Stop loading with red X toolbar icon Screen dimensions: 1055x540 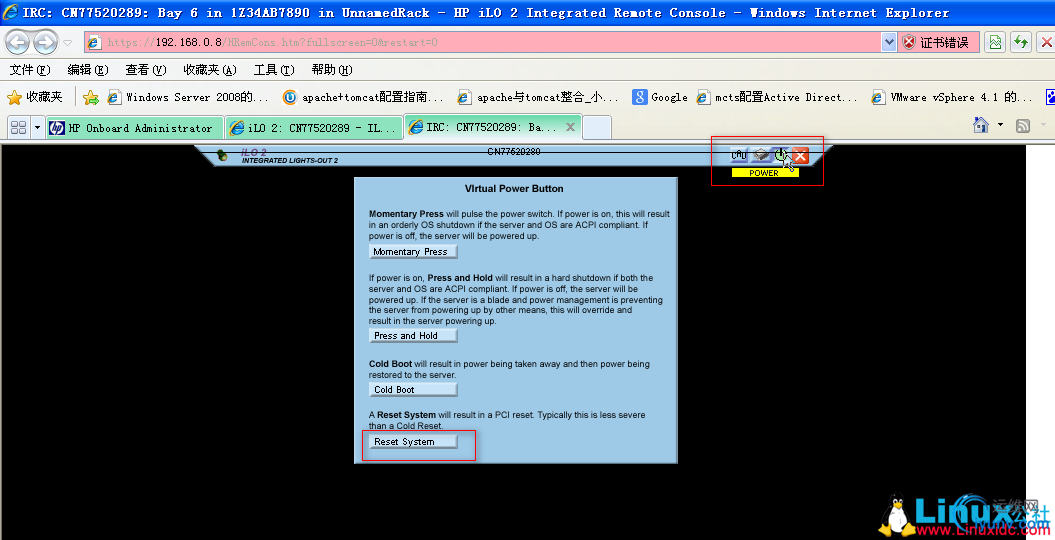[1046, 42]
